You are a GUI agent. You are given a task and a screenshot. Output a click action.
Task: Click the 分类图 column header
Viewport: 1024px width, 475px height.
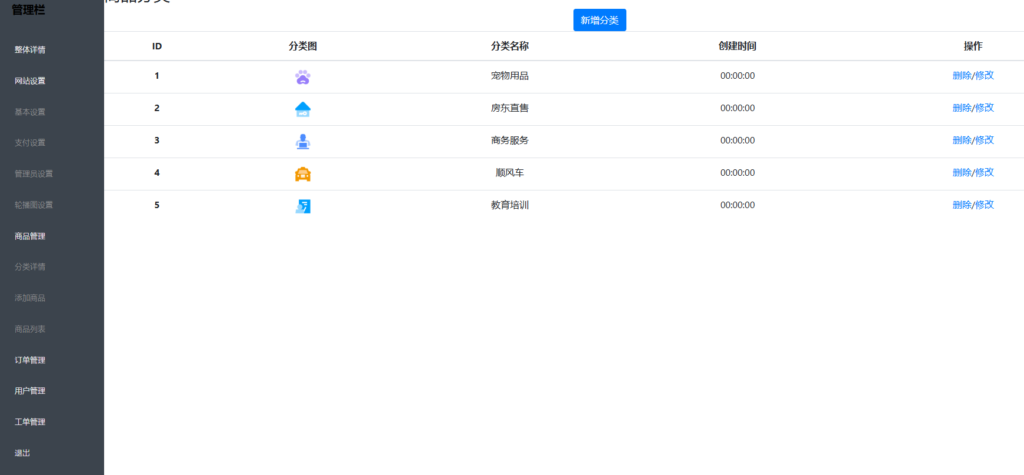point(303,46)
